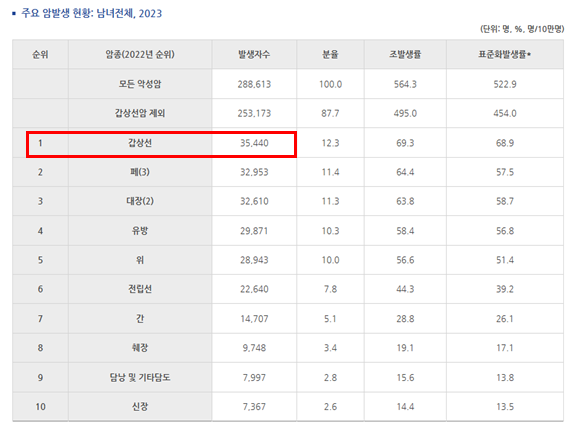Click the 63.8 crude rate for 대장
Viewport: 577px width, 431px height.
pyautogui.click(x=405, y=201)
